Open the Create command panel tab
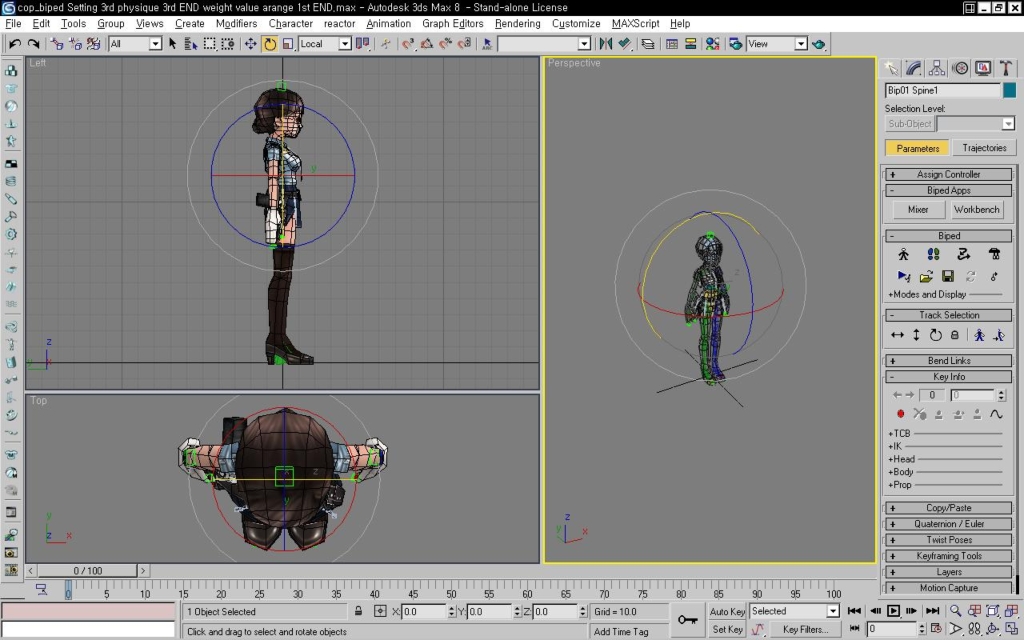The width and height of the screenshot is (1024, 640). [x=891, y=68]
